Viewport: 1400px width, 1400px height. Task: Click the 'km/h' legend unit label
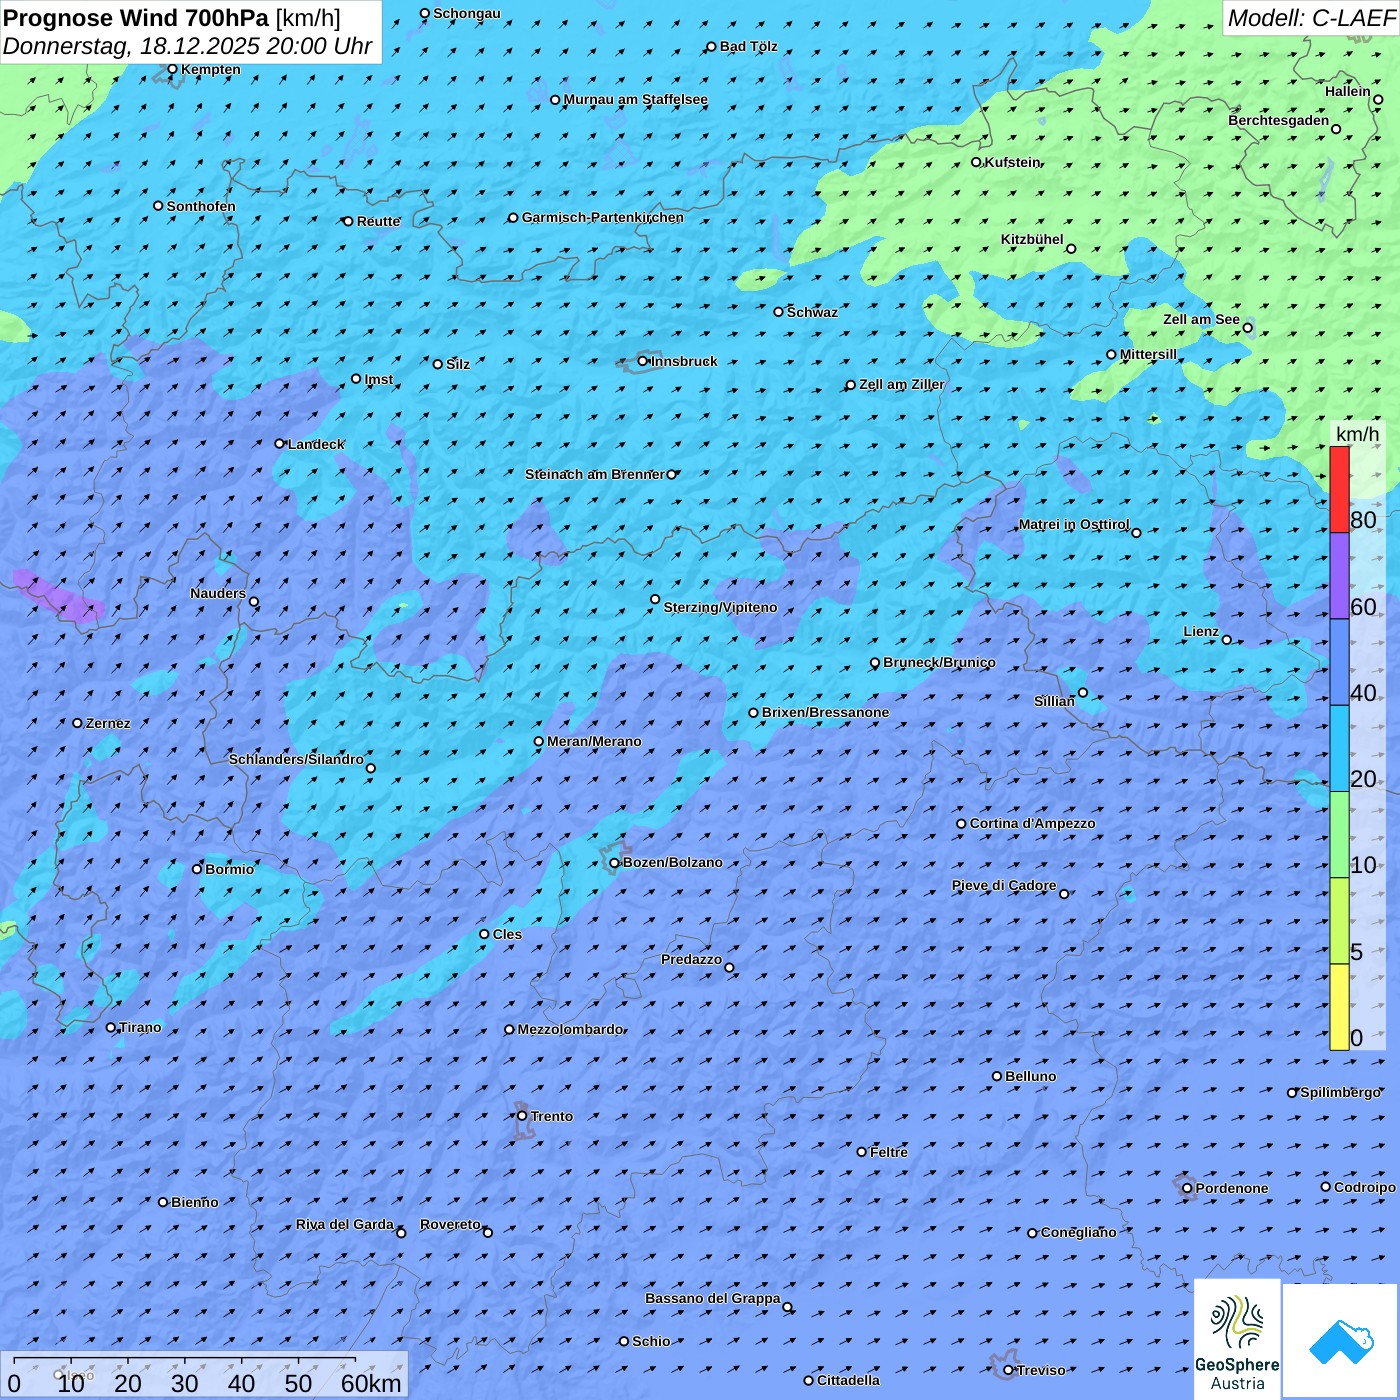1357,434
